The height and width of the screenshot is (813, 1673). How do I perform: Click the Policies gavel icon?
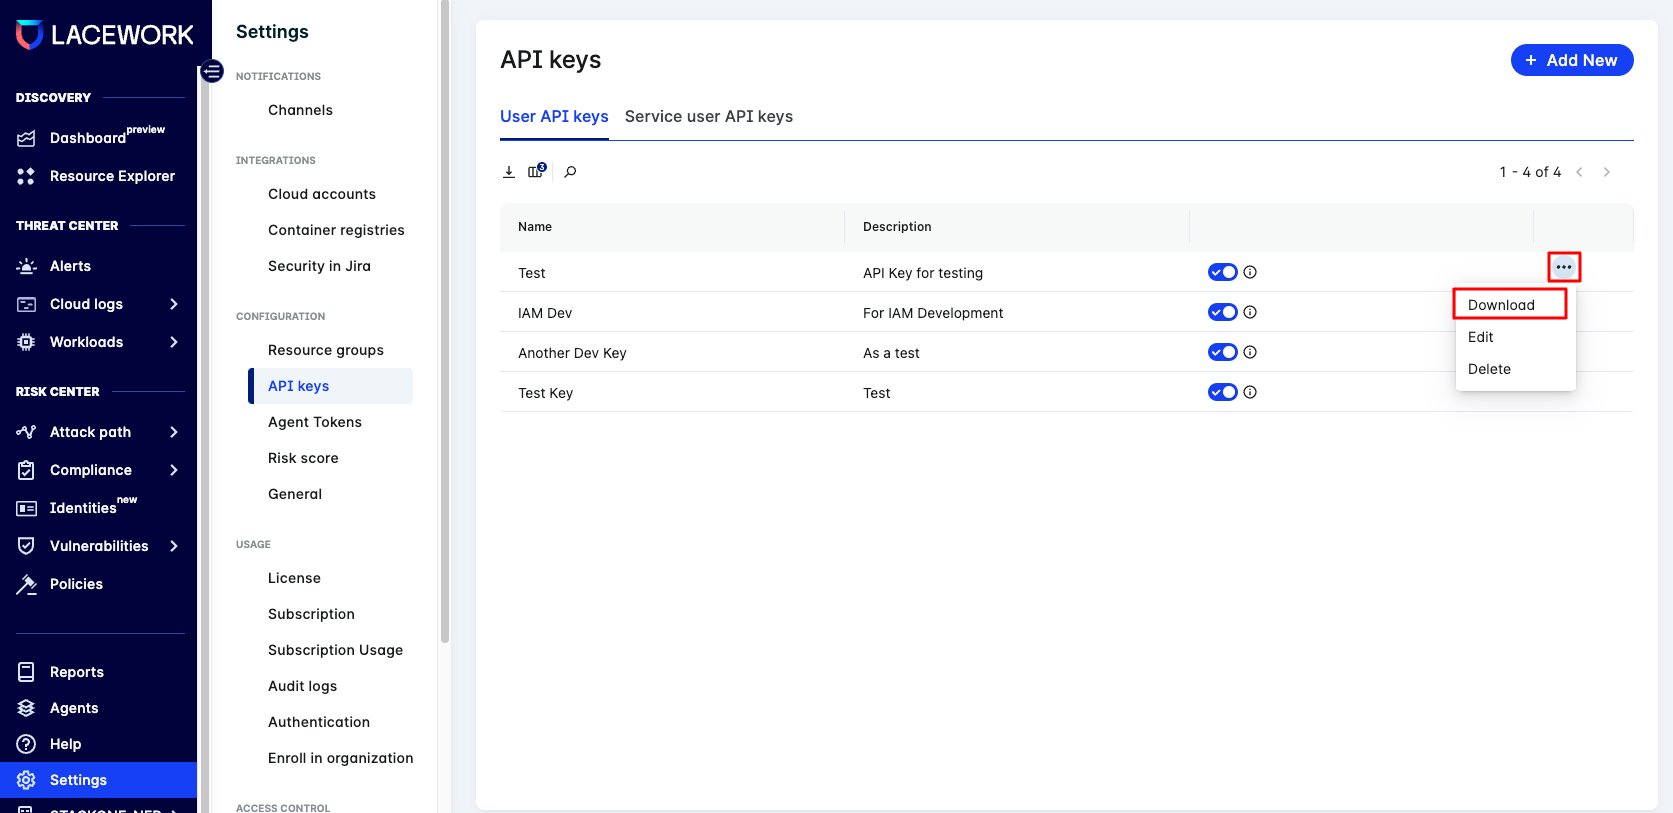[x=27, y=584]
